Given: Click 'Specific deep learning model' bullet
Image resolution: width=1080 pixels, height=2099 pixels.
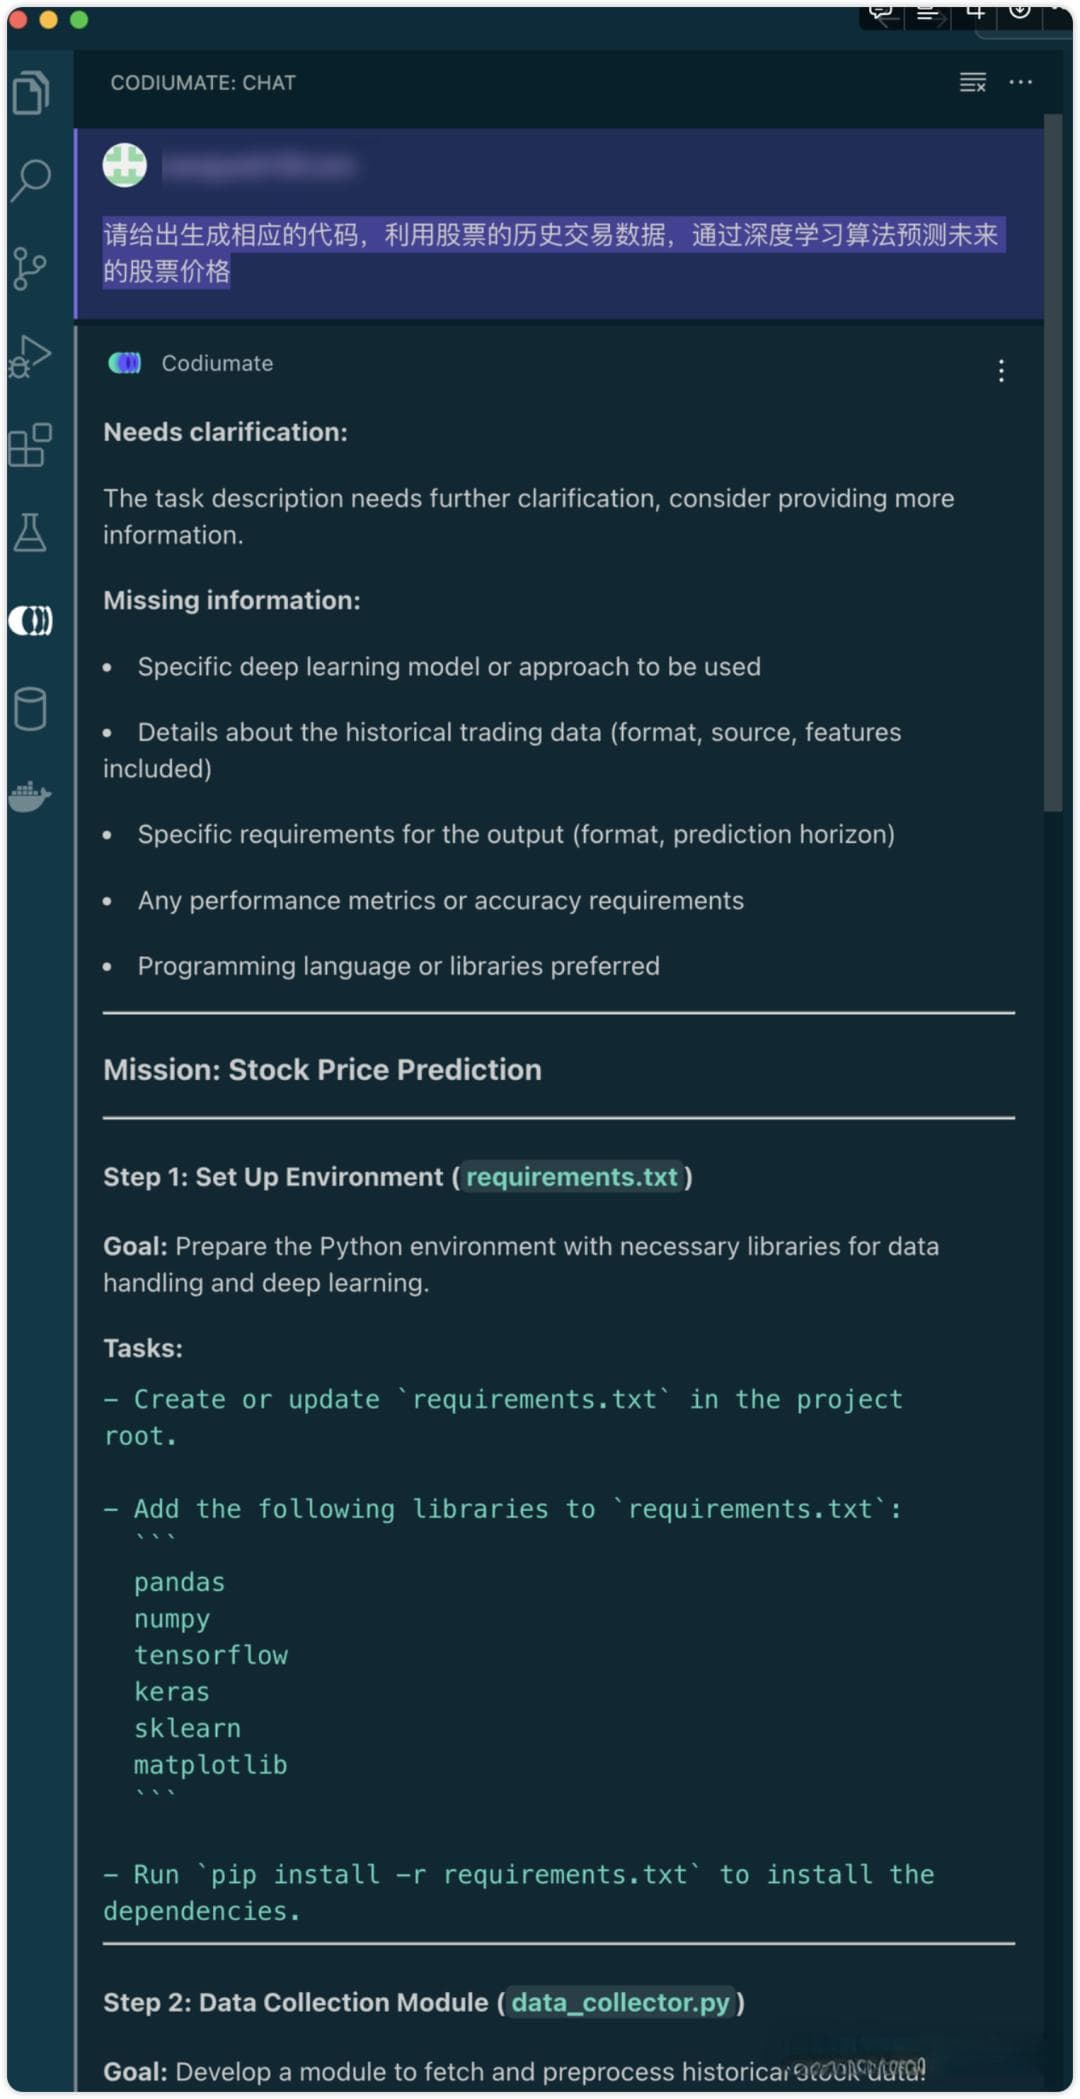Looking at the screenshot, I should (449, 666).
